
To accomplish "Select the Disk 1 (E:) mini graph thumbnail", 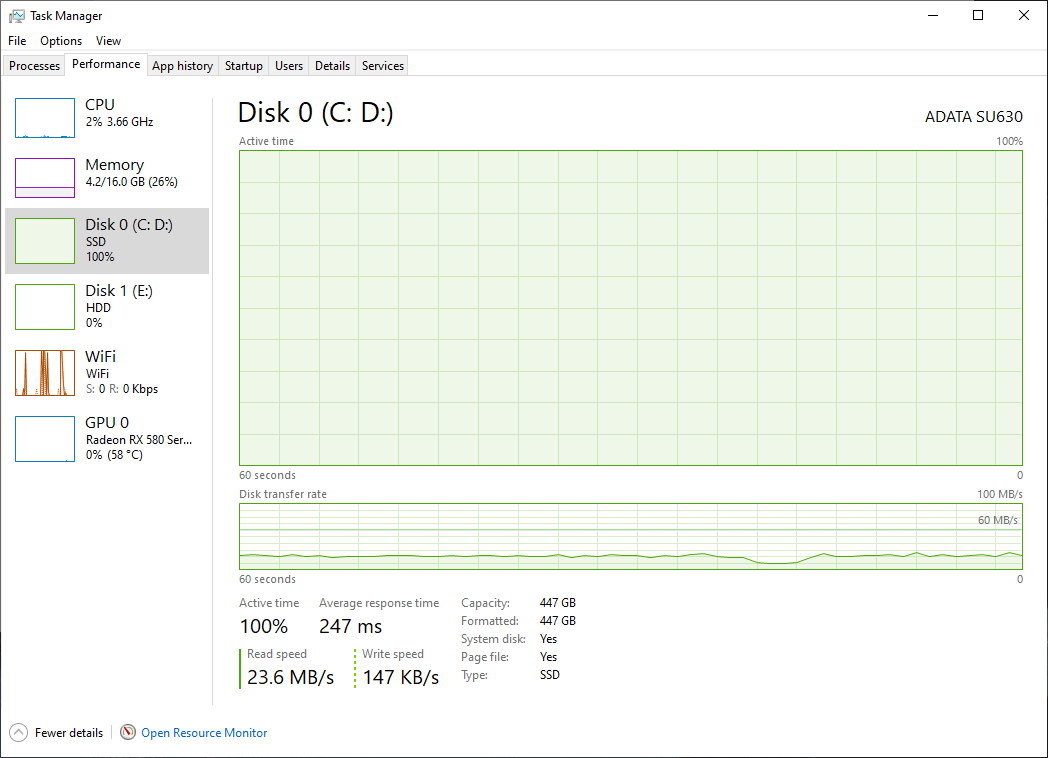I will click(45, 307).
